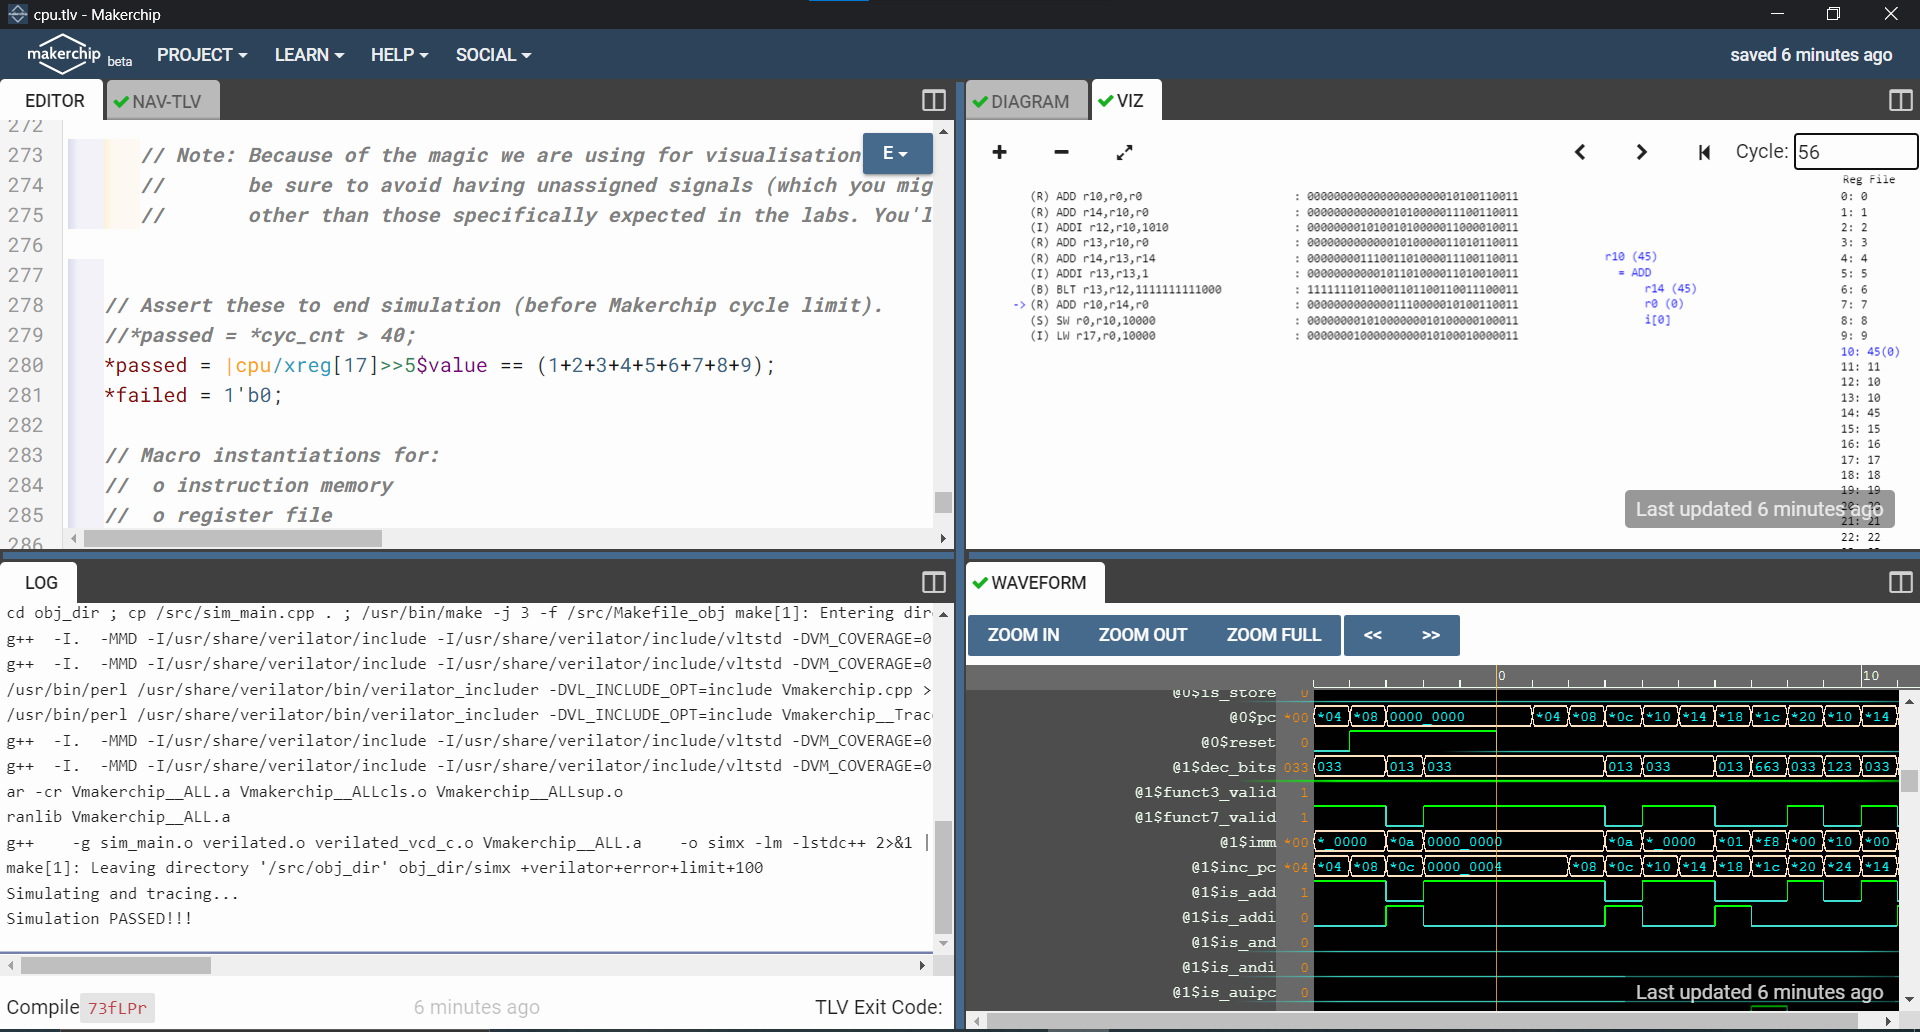Click the VIZ fit-to-view expand icon
Viewport: 1920px width, 1032px height.
click(x=1124, y=152)
